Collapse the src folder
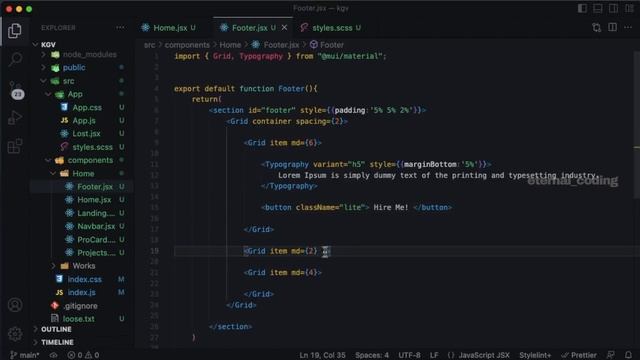The width and height of the screenshot is (640, 360). point(43,81)
